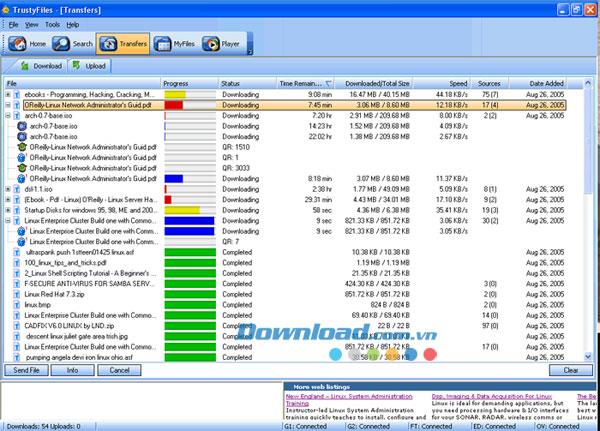Image resolution: width=600 pixels, height=431 pixels.
Task: Click the Downloads: 54 Uploads: 0 status text
Action: click(44, 426)
